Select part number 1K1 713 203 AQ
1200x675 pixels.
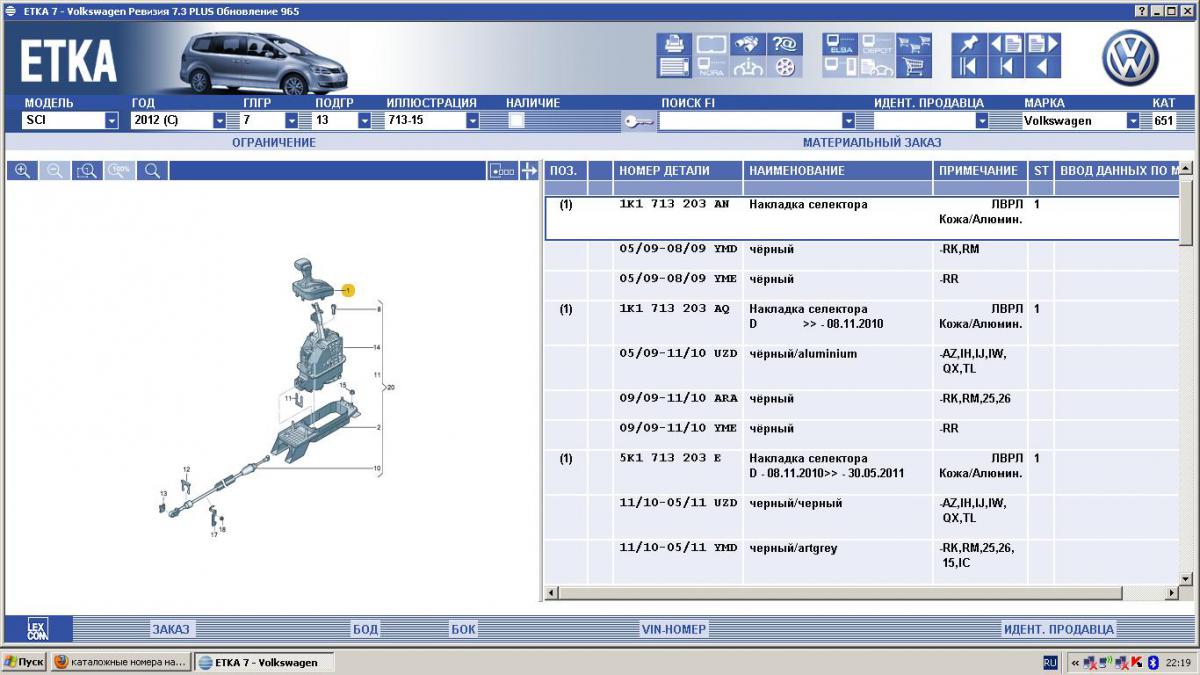click(675, 309)
